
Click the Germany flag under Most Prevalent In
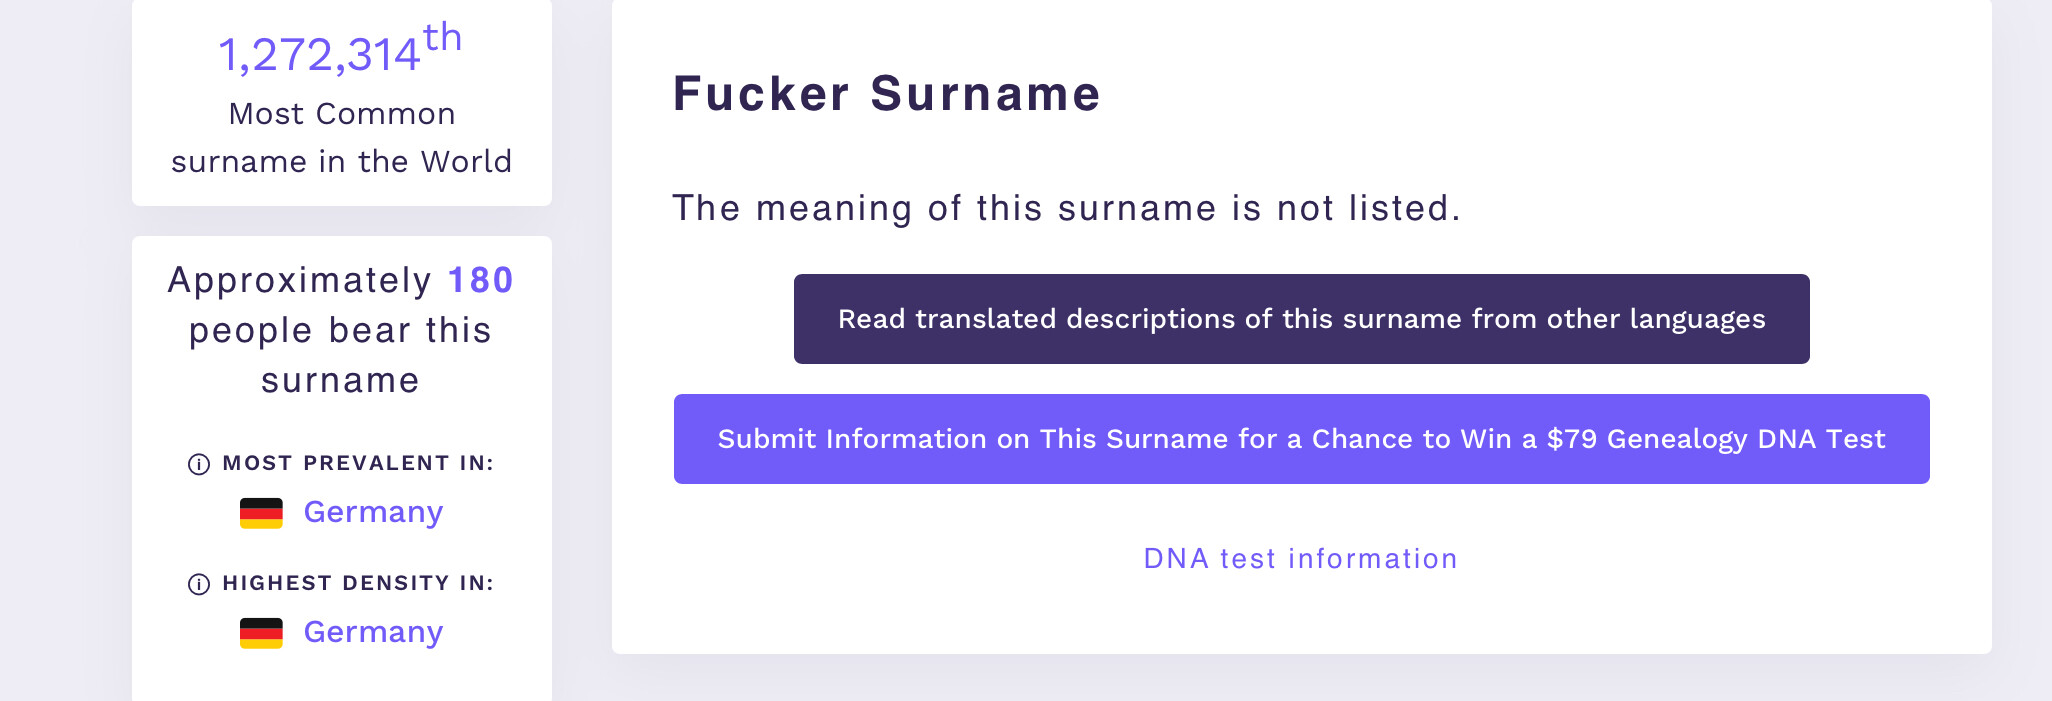click(x=261, y=513)
